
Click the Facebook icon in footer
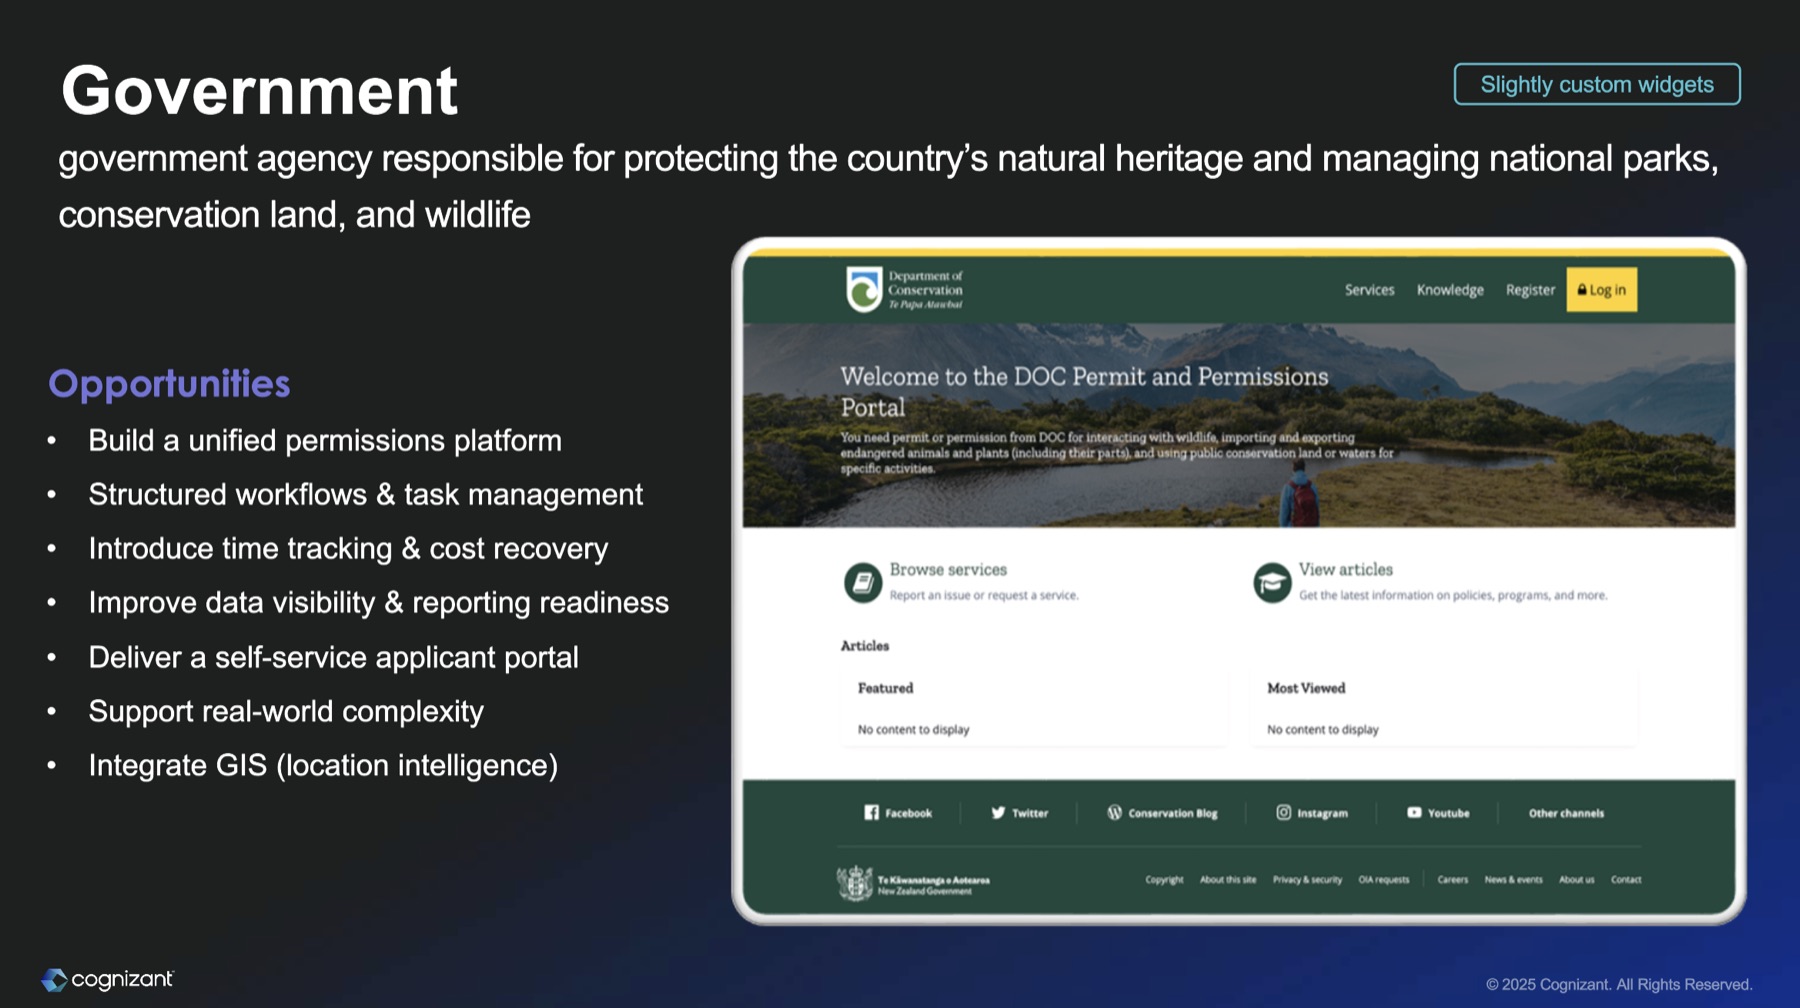(x=871, y=813)
